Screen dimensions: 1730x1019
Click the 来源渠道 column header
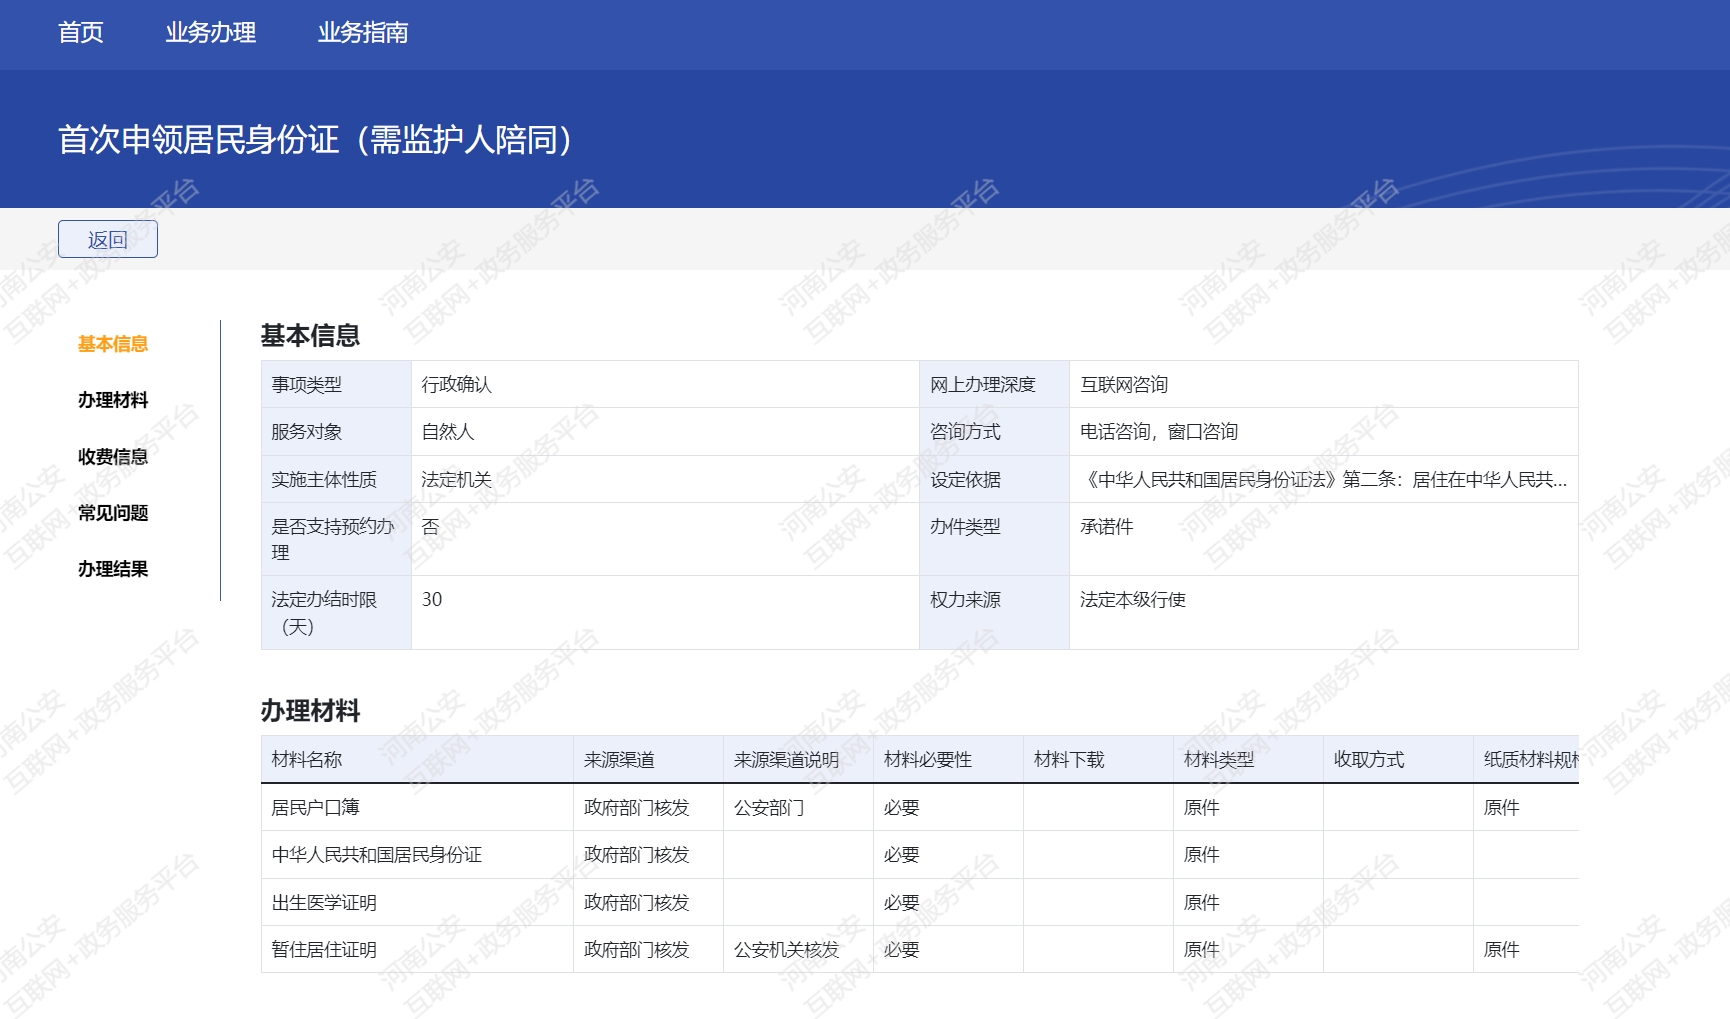pos(619,760)
